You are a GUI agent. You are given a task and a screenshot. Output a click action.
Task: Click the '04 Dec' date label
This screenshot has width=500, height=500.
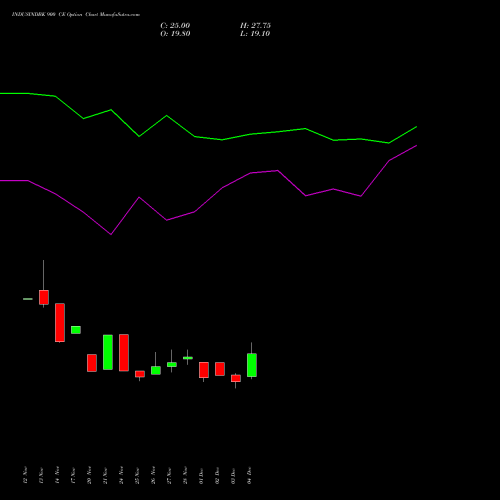(x=249, y=475)
